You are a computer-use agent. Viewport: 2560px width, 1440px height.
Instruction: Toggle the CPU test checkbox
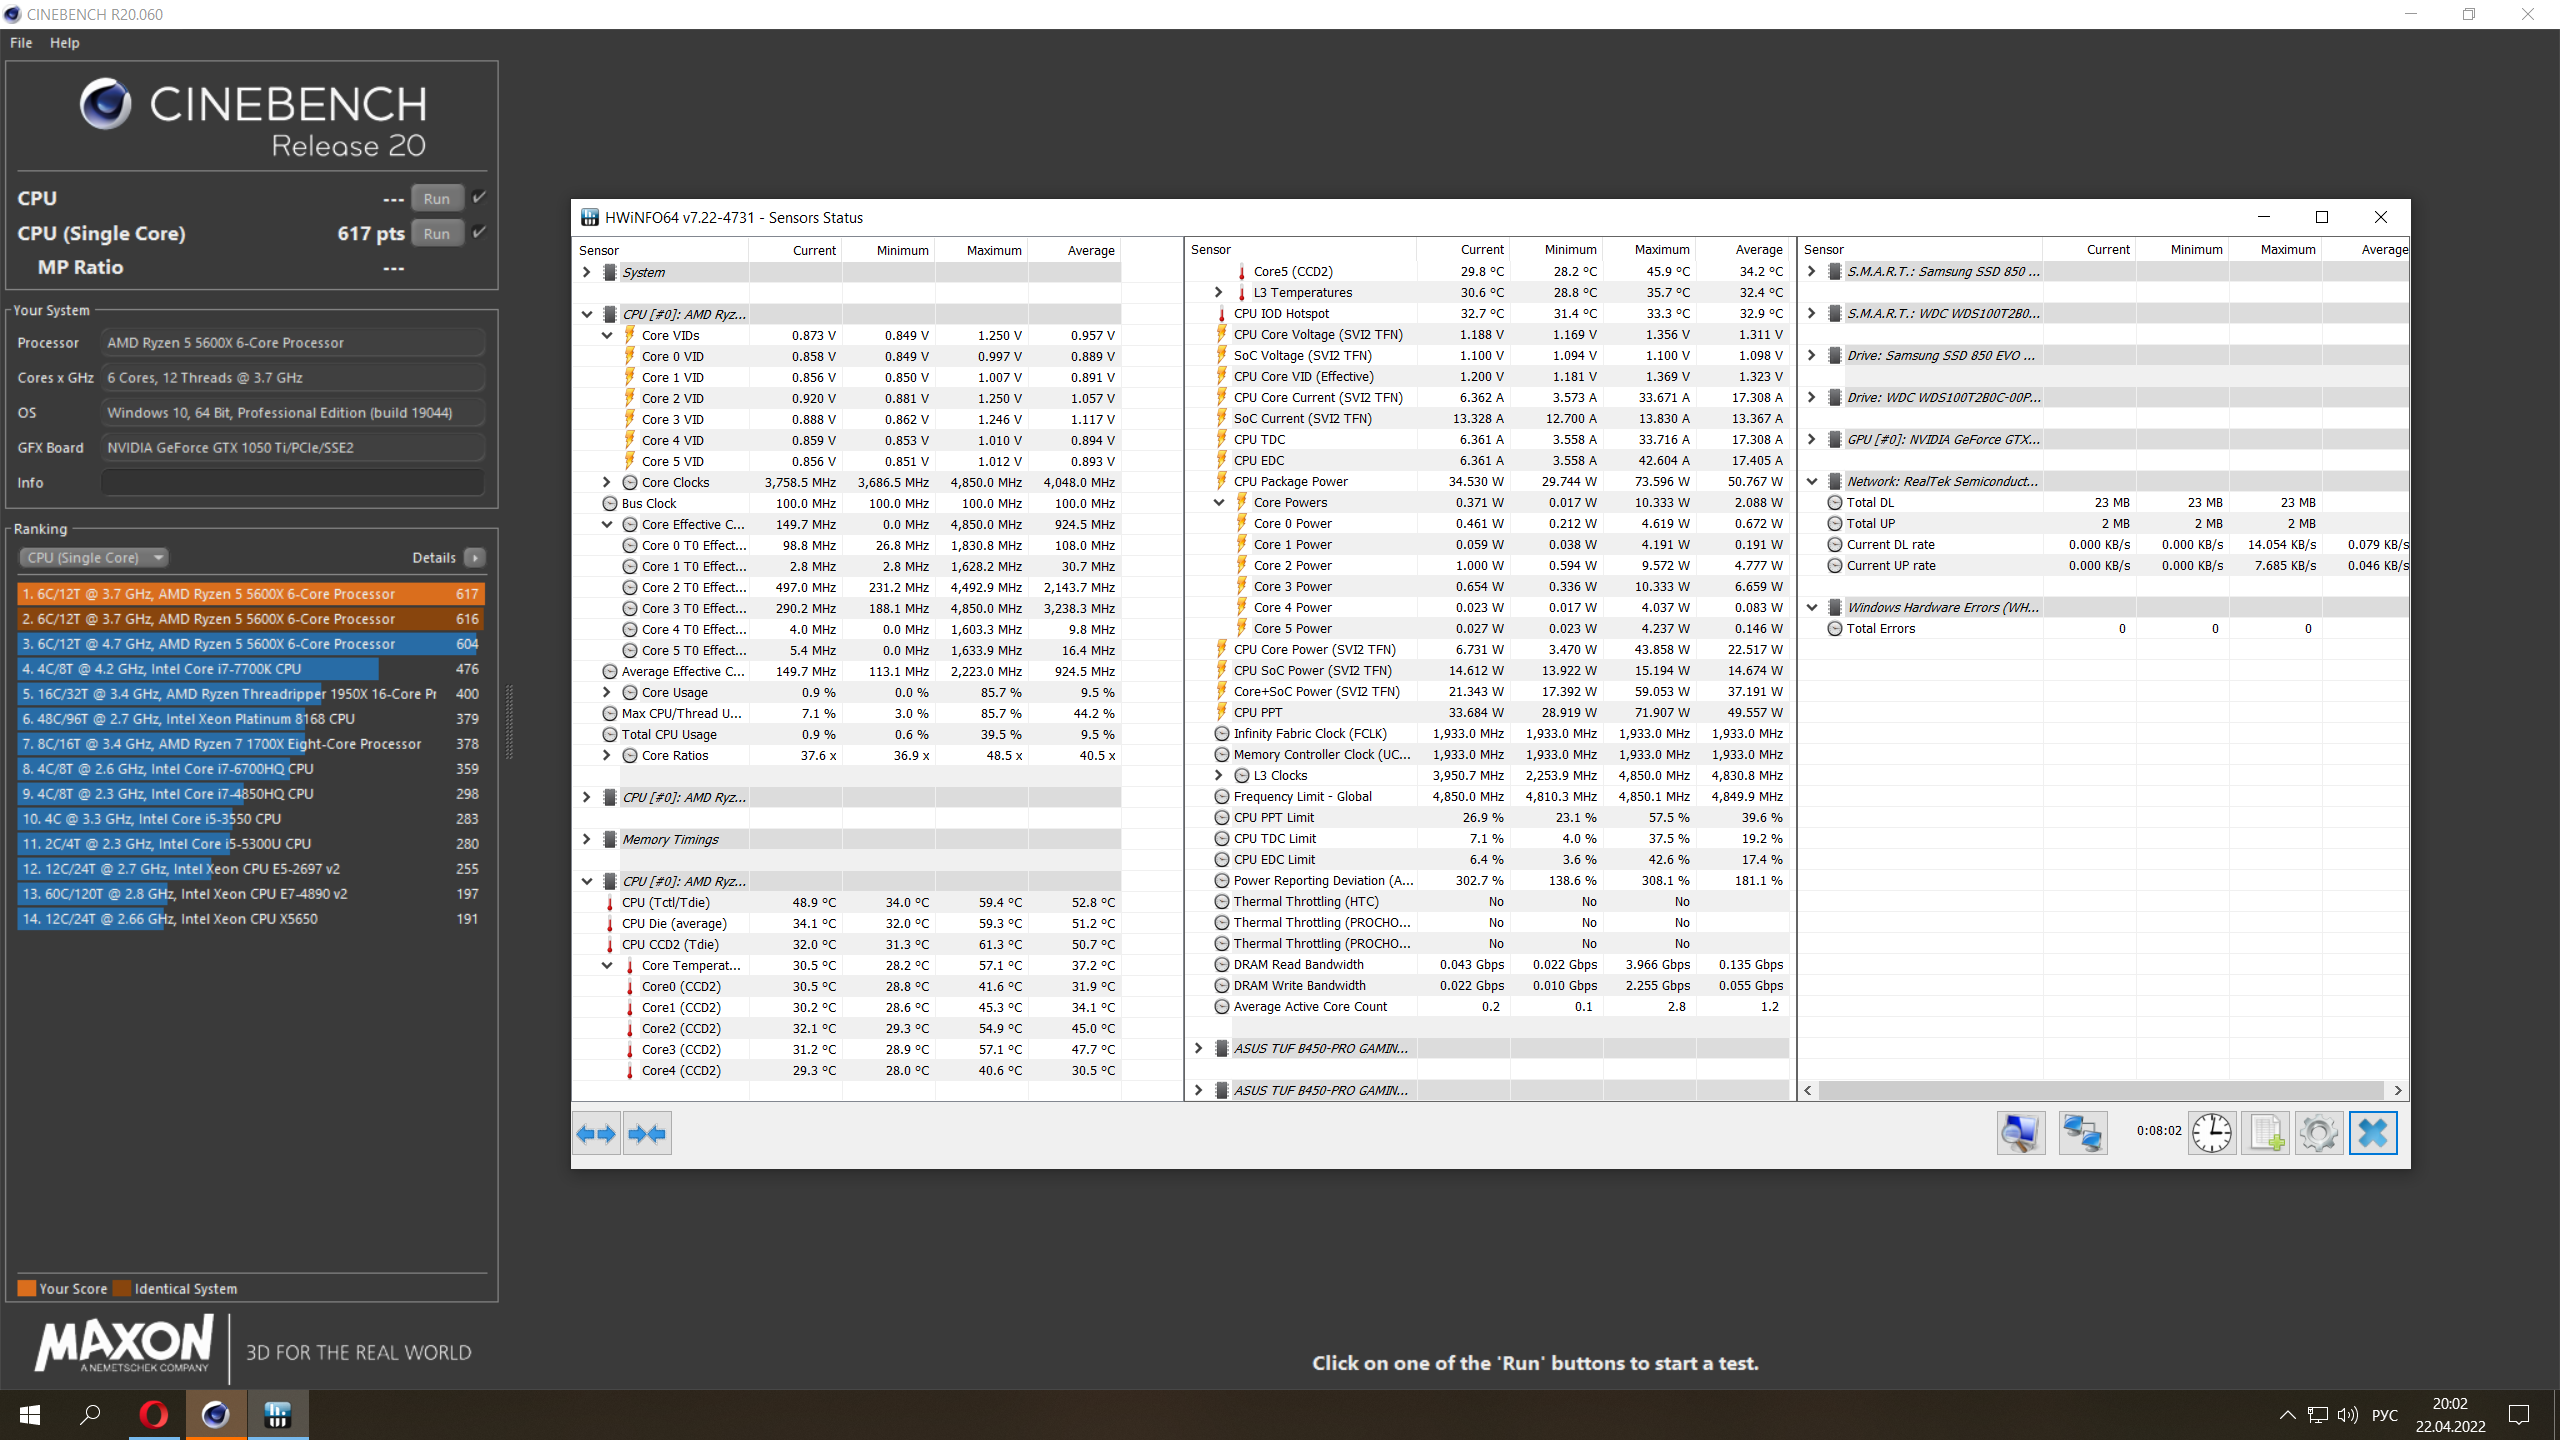pos(480,197)
